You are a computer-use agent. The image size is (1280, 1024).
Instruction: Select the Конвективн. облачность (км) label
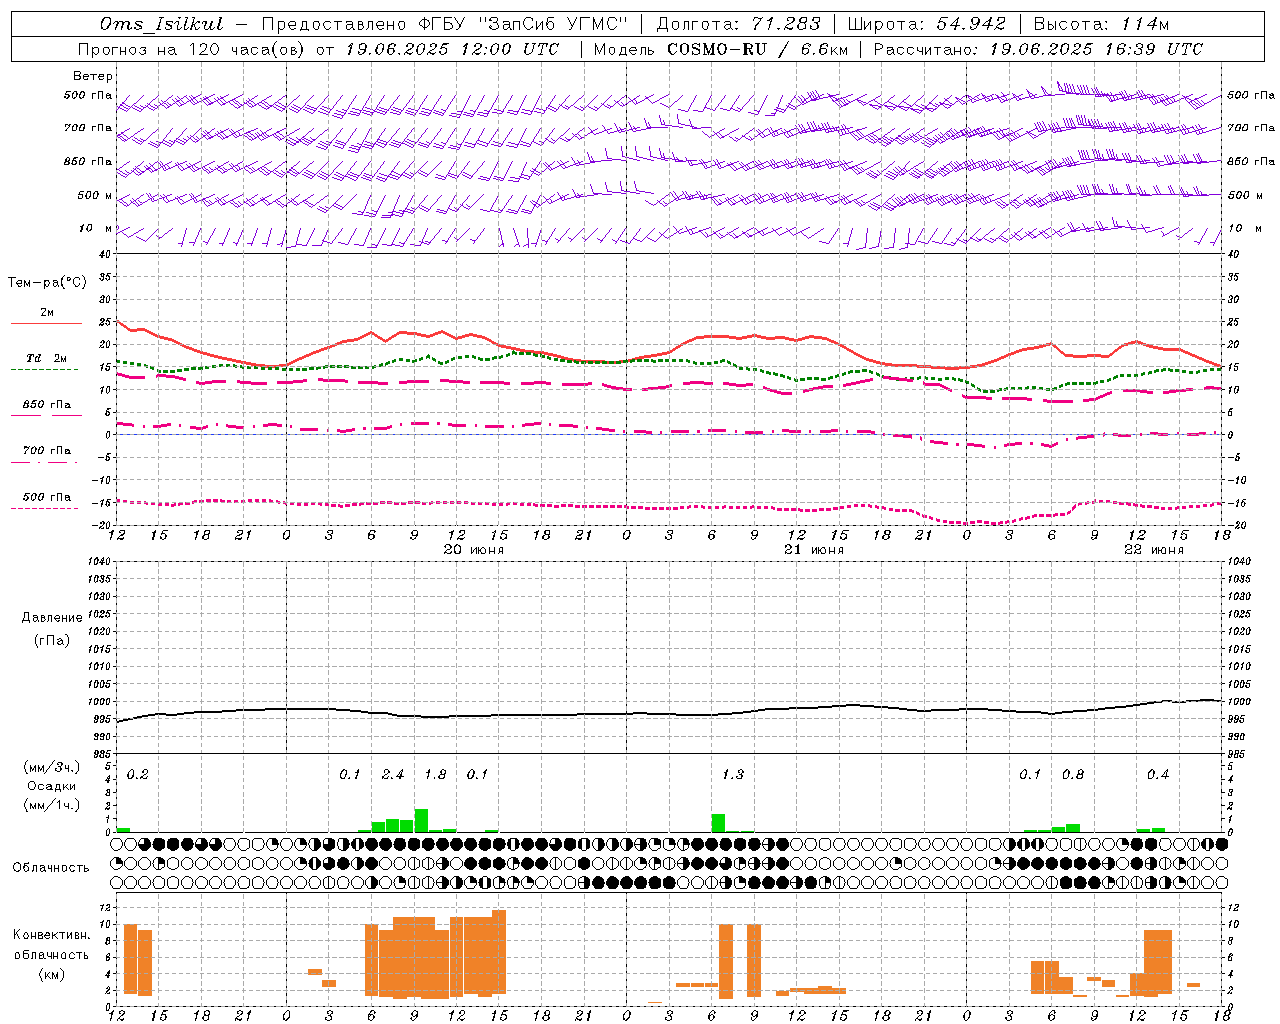coord(51,954)
